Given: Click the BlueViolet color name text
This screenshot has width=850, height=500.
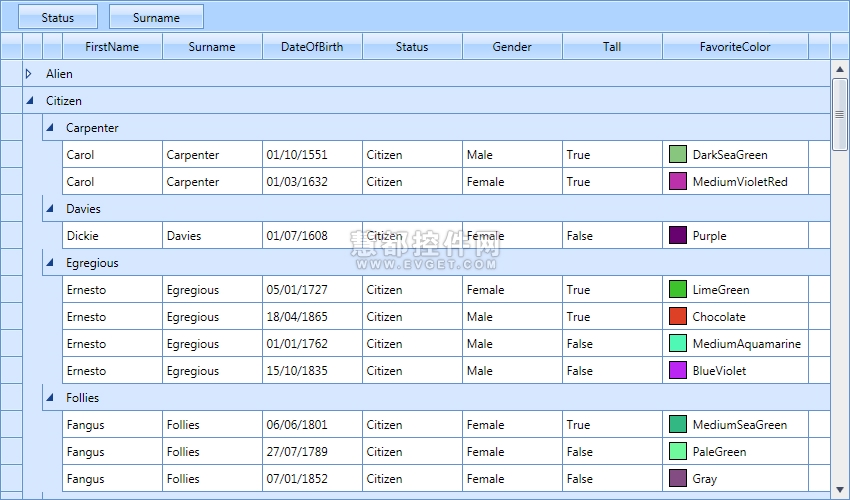Looking at the screenshot, I should pyautogui.click(x=719, y=371).
